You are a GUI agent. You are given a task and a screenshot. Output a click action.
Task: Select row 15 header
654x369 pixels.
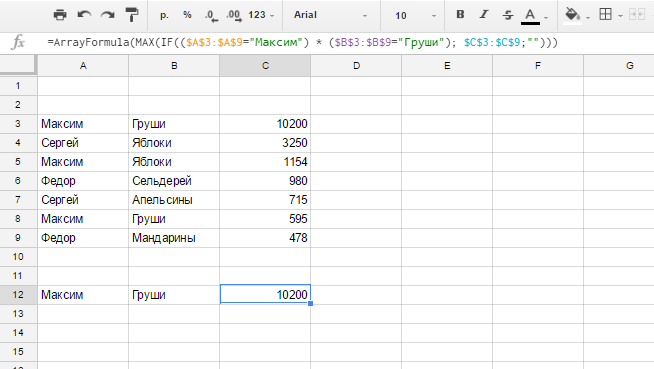18,352
